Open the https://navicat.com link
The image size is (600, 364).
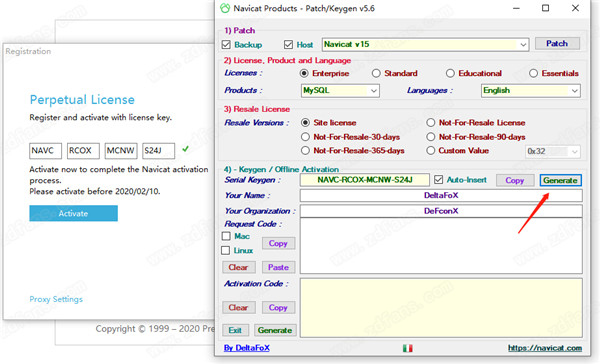click(545, 348)
